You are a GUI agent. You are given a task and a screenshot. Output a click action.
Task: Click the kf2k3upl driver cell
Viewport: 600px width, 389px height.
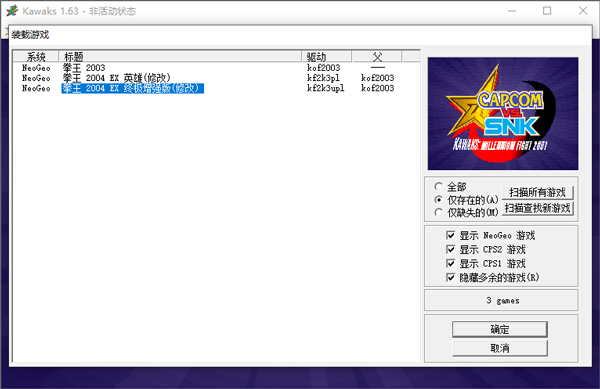(326, 88)
